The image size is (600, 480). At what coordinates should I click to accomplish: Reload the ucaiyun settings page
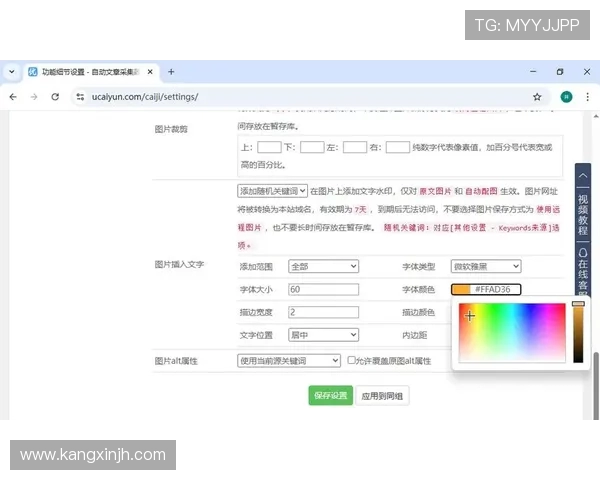55,97
